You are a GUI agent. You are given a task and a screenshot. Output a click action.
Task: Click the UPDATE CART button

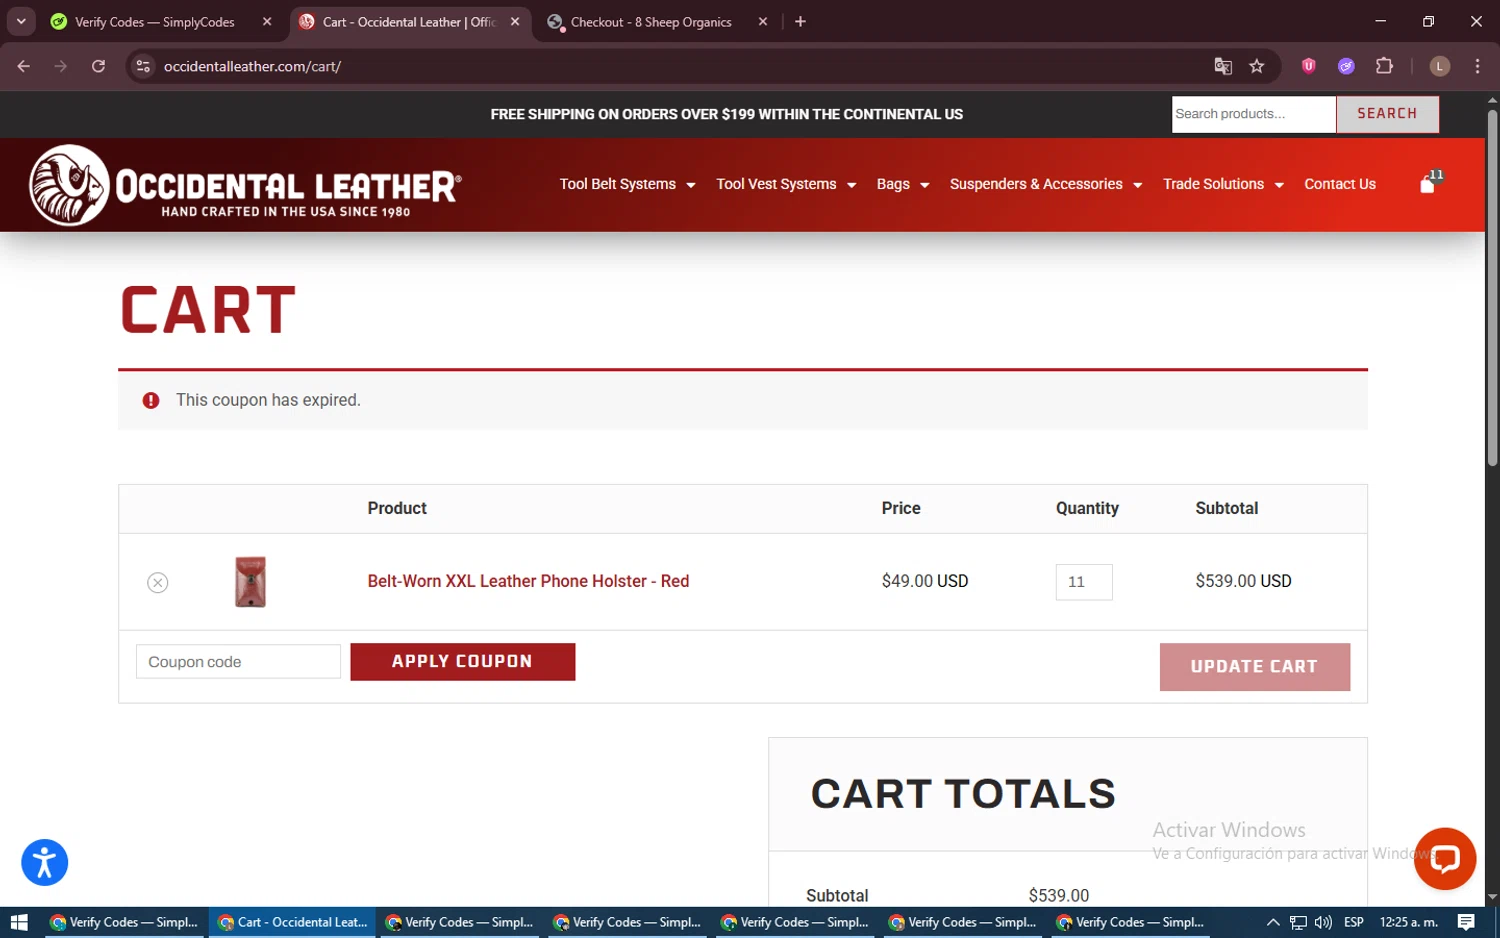(x=1254, y=667)
